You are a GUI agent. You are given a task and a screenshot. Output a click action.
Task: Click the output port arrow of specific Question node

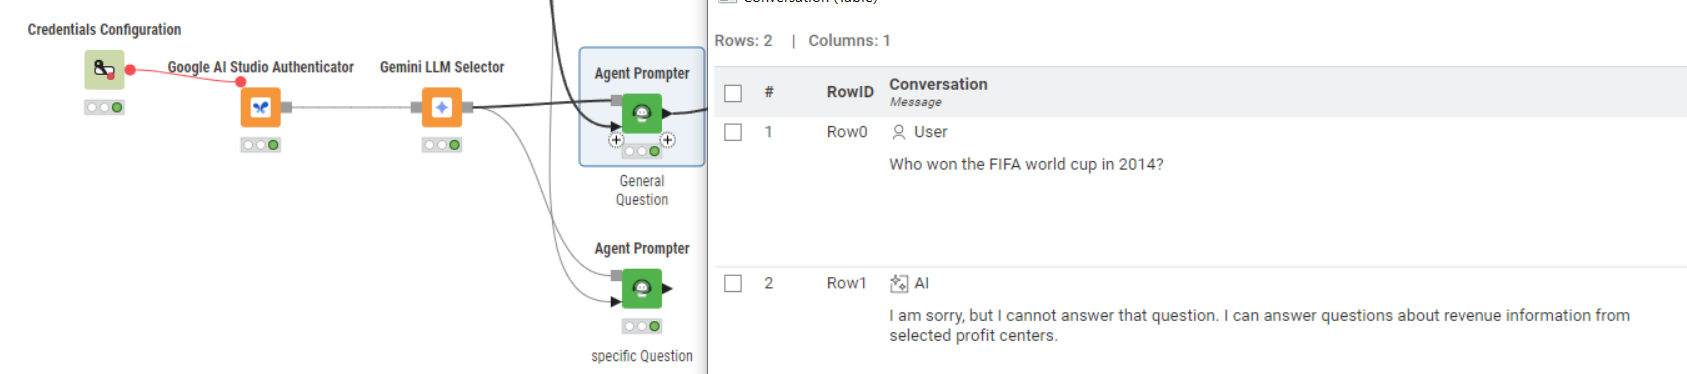click(x=667, y=289)
